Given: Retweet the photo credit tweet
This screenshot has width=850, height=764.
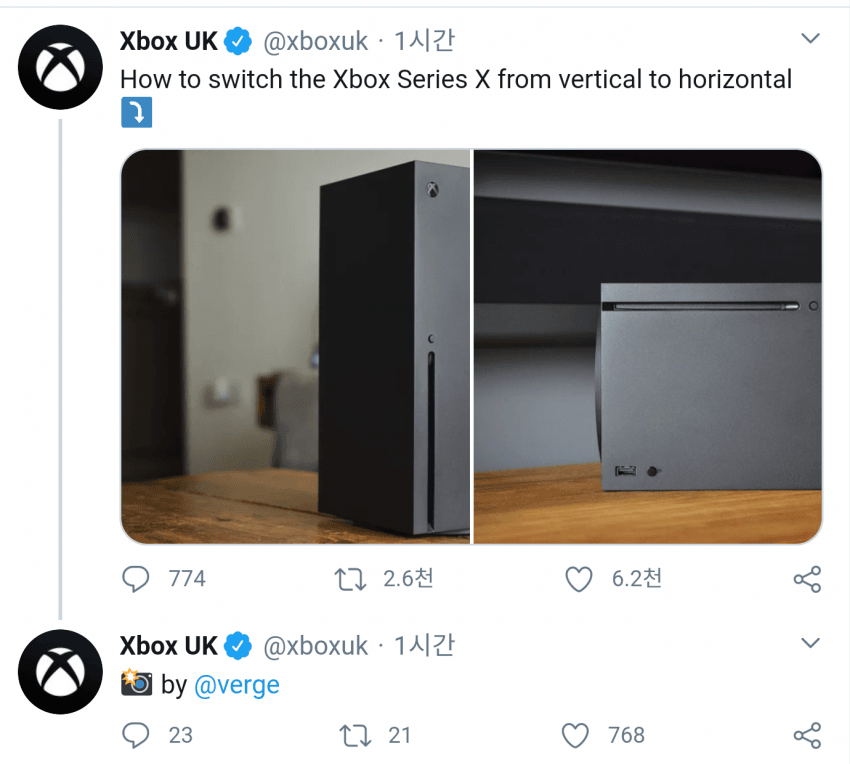Looking at the screenshot, I should (355, 736).
